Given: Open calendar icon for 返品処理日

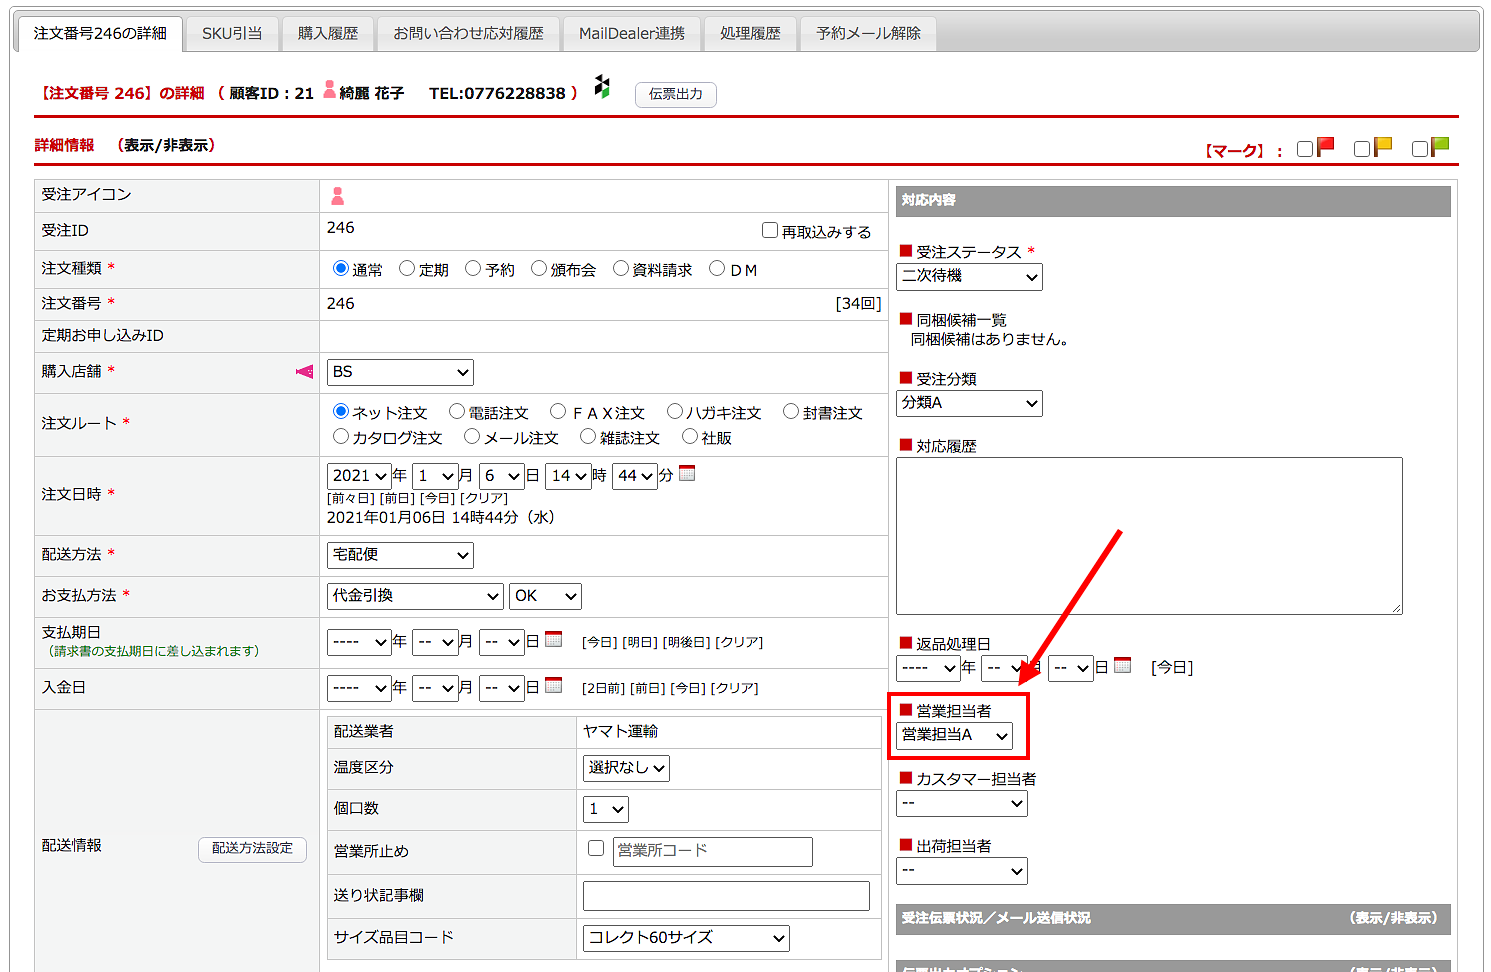Looking at the screenshot, I should tap(1122, 665).
